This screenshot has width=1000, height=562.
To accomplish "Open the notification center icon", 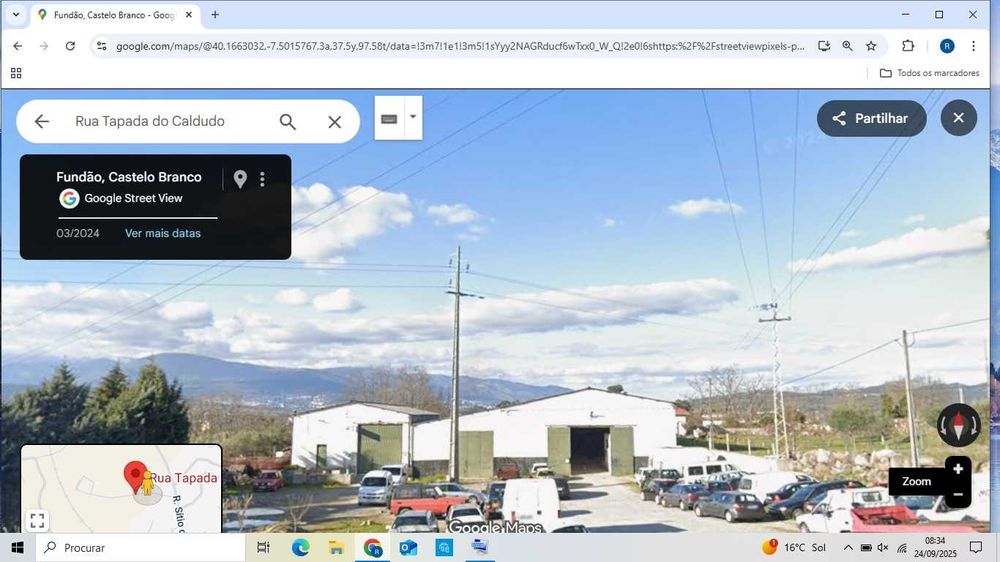I will 976,547.
